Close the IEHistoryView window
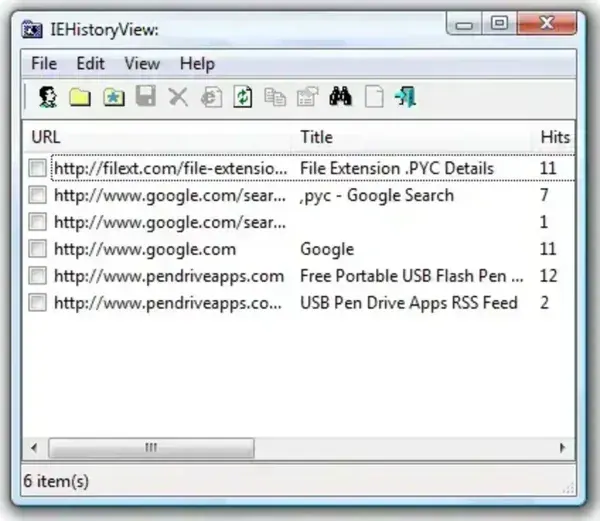Screen dimensions: 600x521 pos(546,23)
